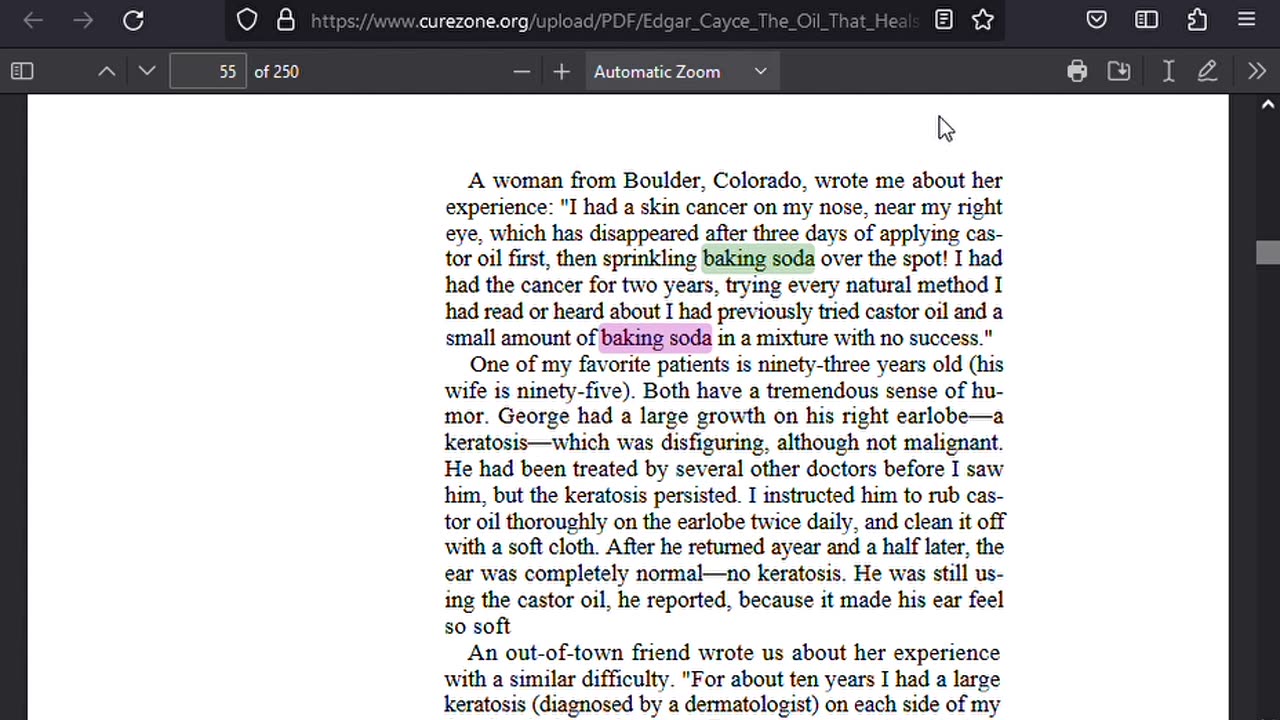Viewport: 1280px width, 720px height.
Task: Activate draw annotation pencil tool
Action: [1207, 71]
